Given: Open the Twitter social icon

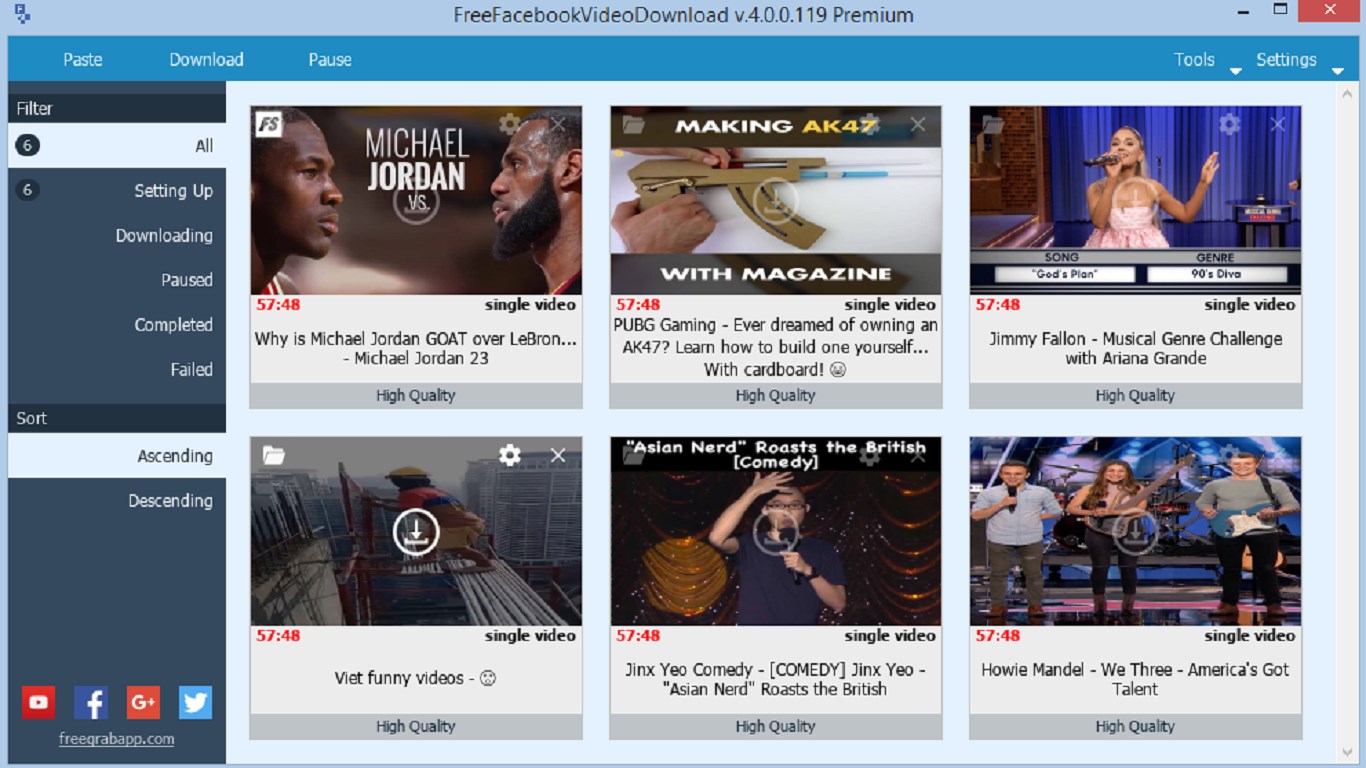Looking at the screenshot, I should (x=196, y=702).
